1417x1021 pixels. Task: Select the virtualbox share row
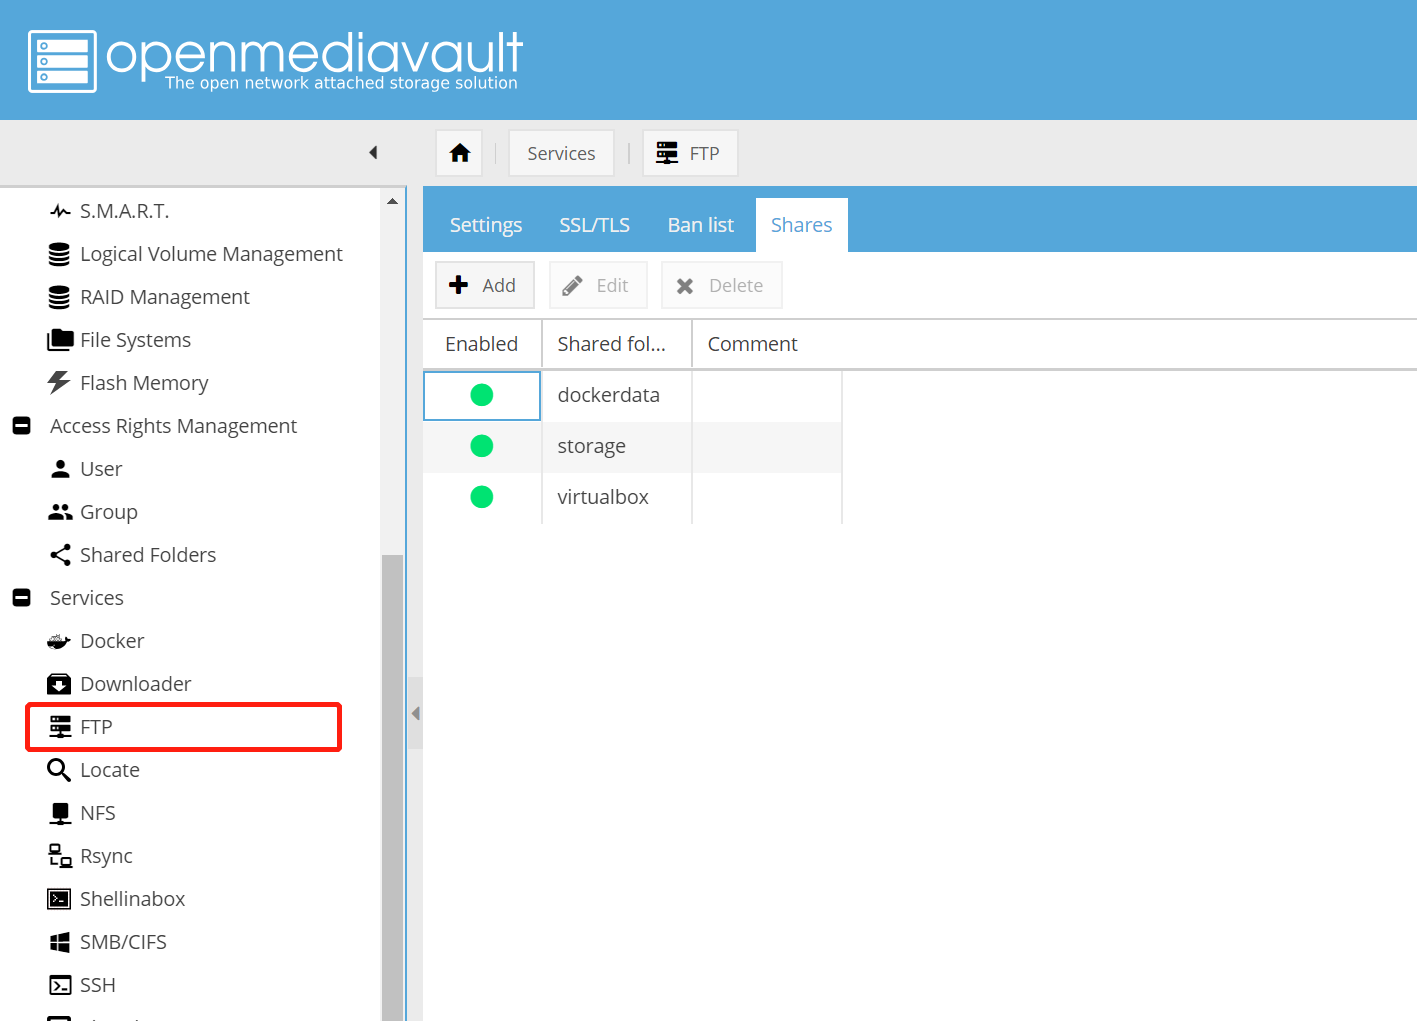(x=633, y=497)
